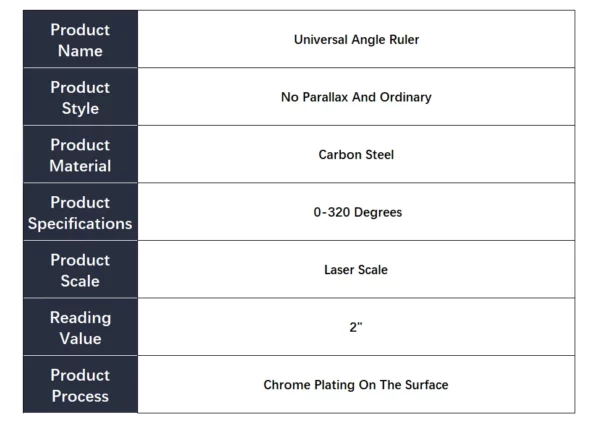Click the Product Process header cell
This screenshot has height=427, width=600.
coord(80,385)
